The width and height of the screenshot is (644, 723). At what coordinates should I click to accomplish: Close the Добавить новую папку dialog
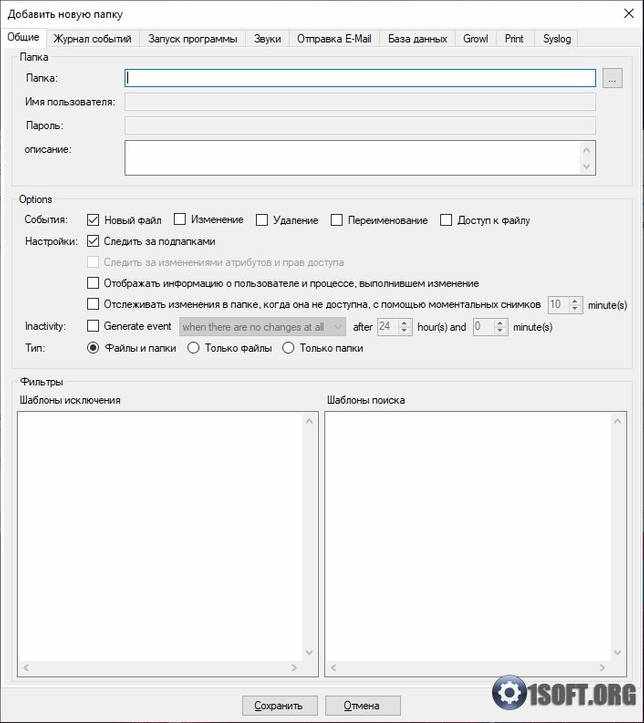[629, 14]
